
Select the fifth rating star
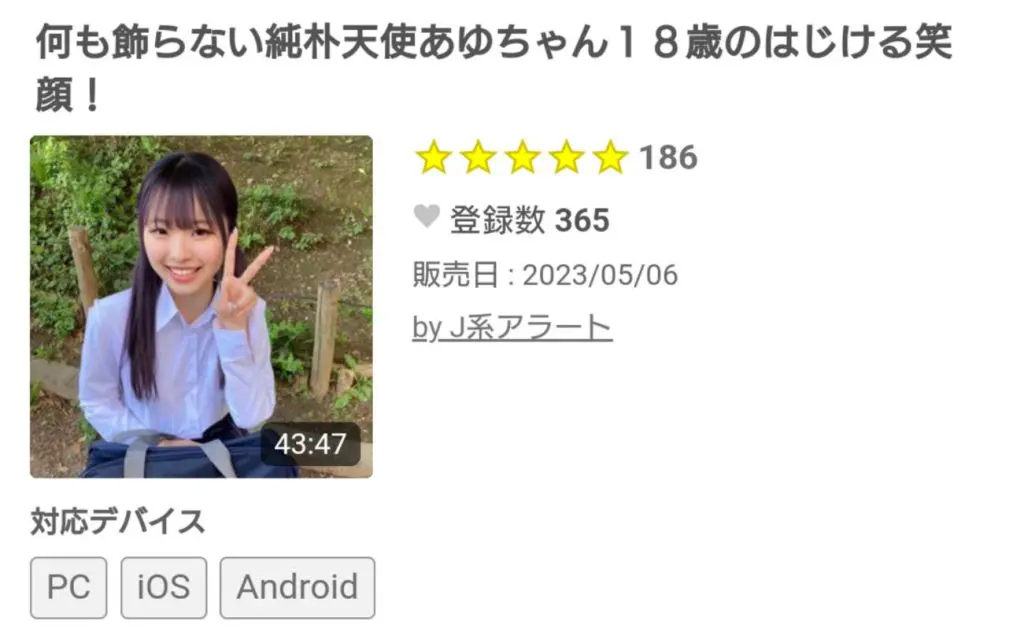coord(611,157)
